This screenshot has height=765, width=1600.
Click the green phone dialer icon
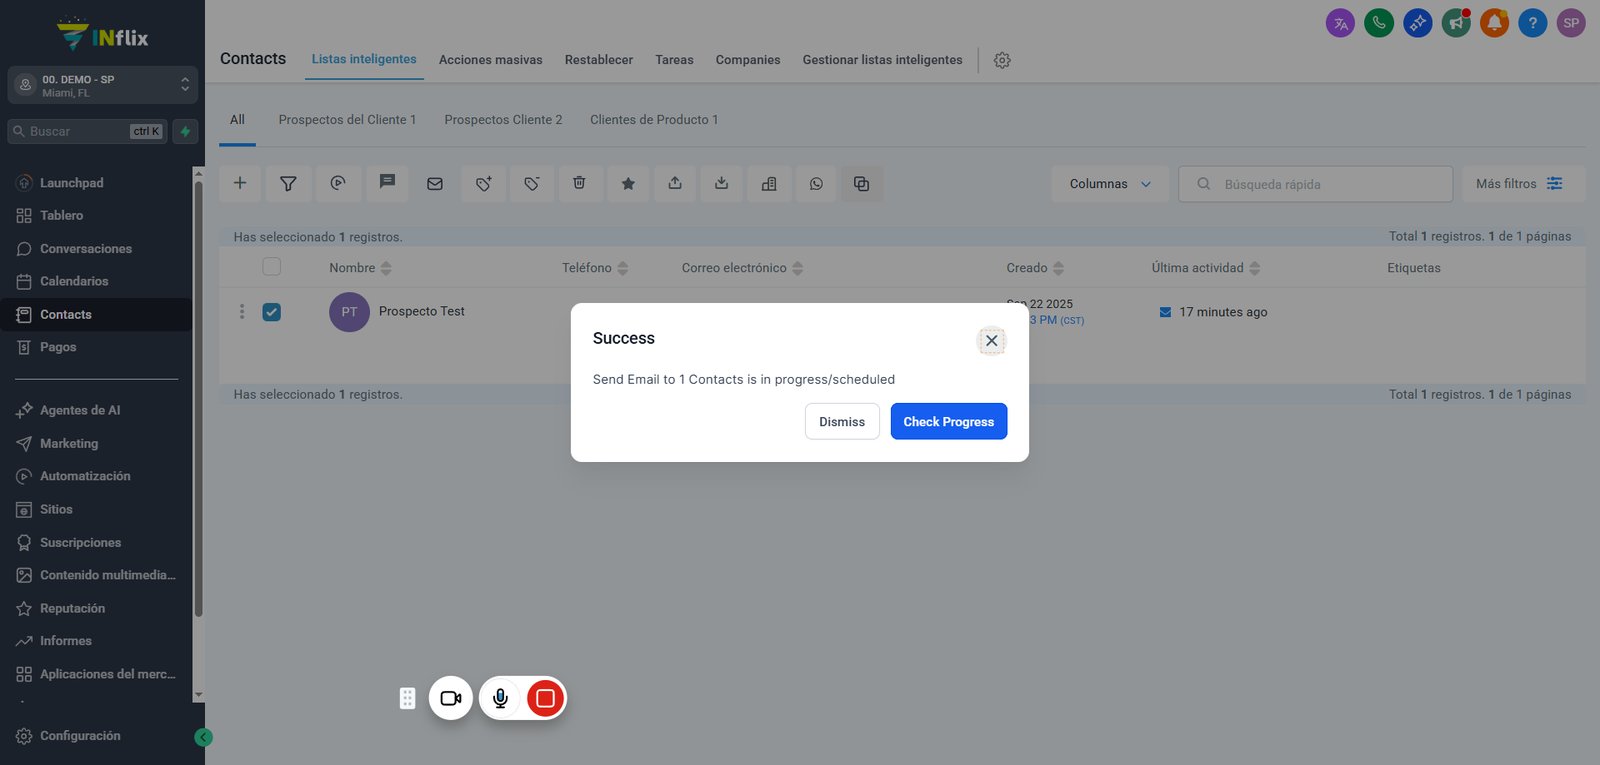1379,23
